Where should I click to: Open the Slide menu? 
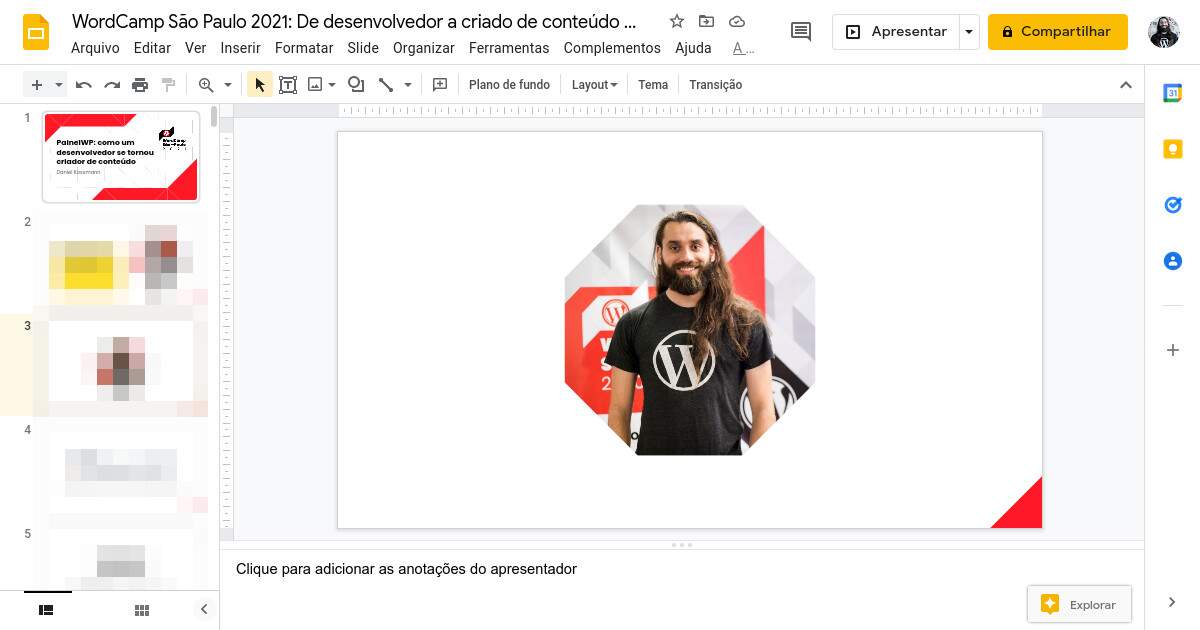[x=363, y=48]
